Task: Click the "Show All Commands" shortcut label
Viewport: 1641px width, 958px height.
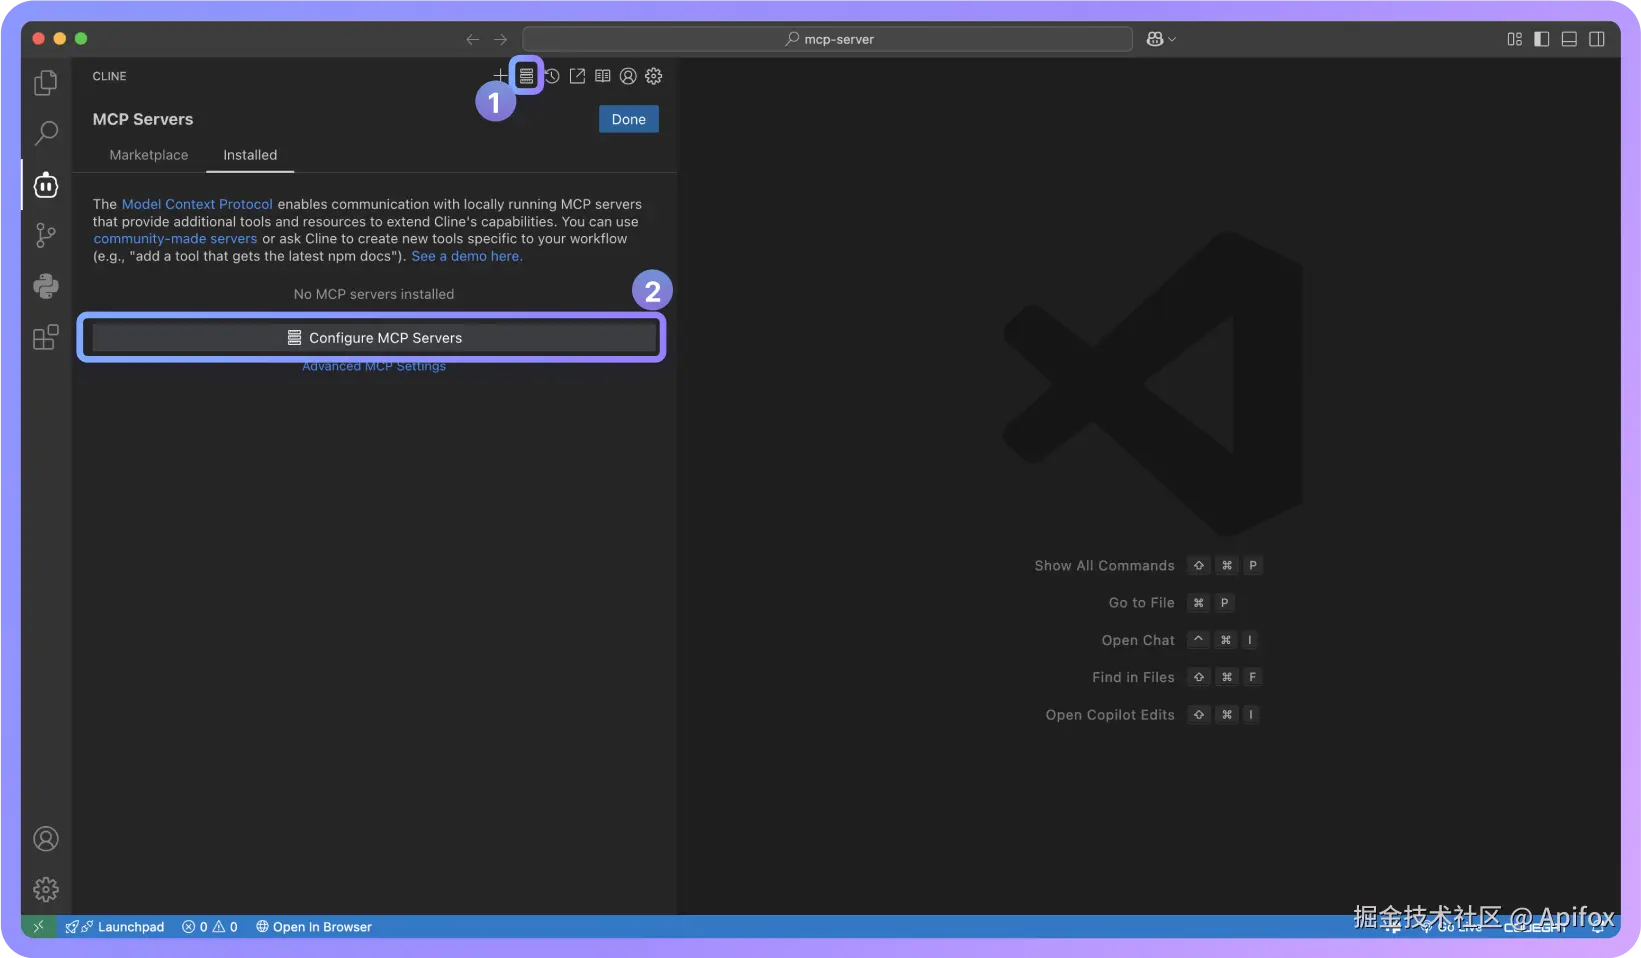Action: 1105,566
